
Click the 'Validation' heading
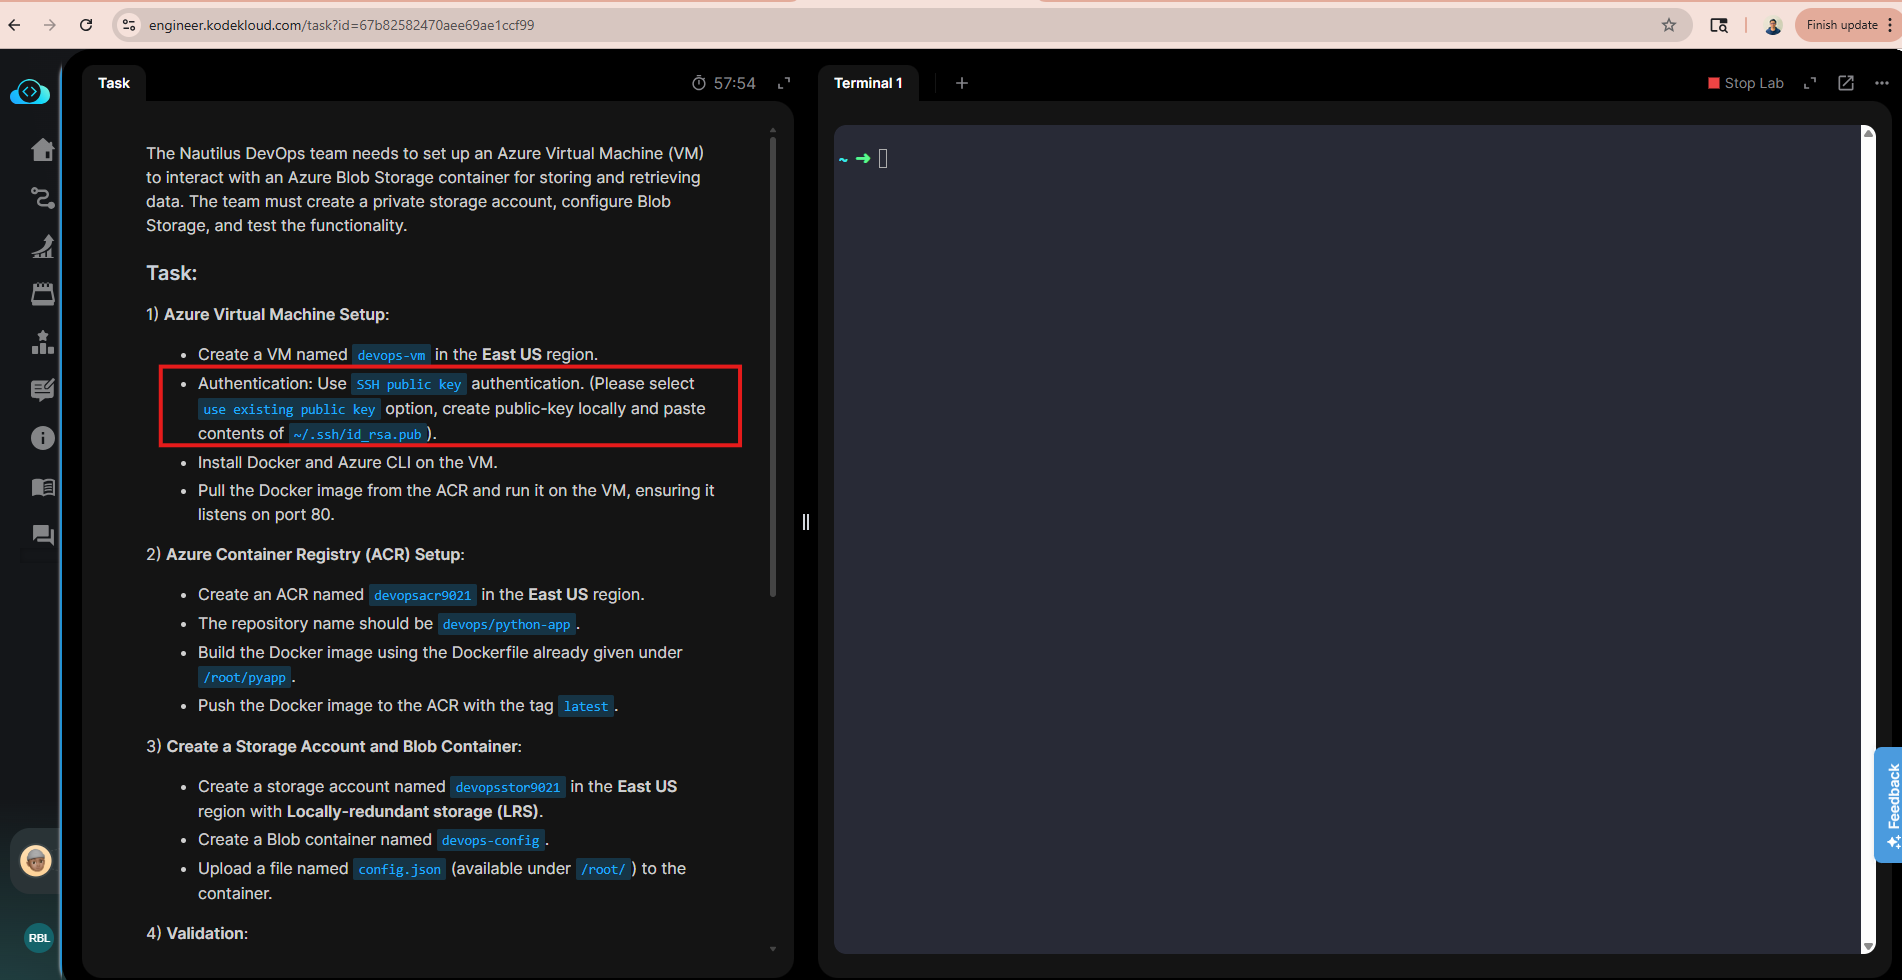click(x=207, y=933)
